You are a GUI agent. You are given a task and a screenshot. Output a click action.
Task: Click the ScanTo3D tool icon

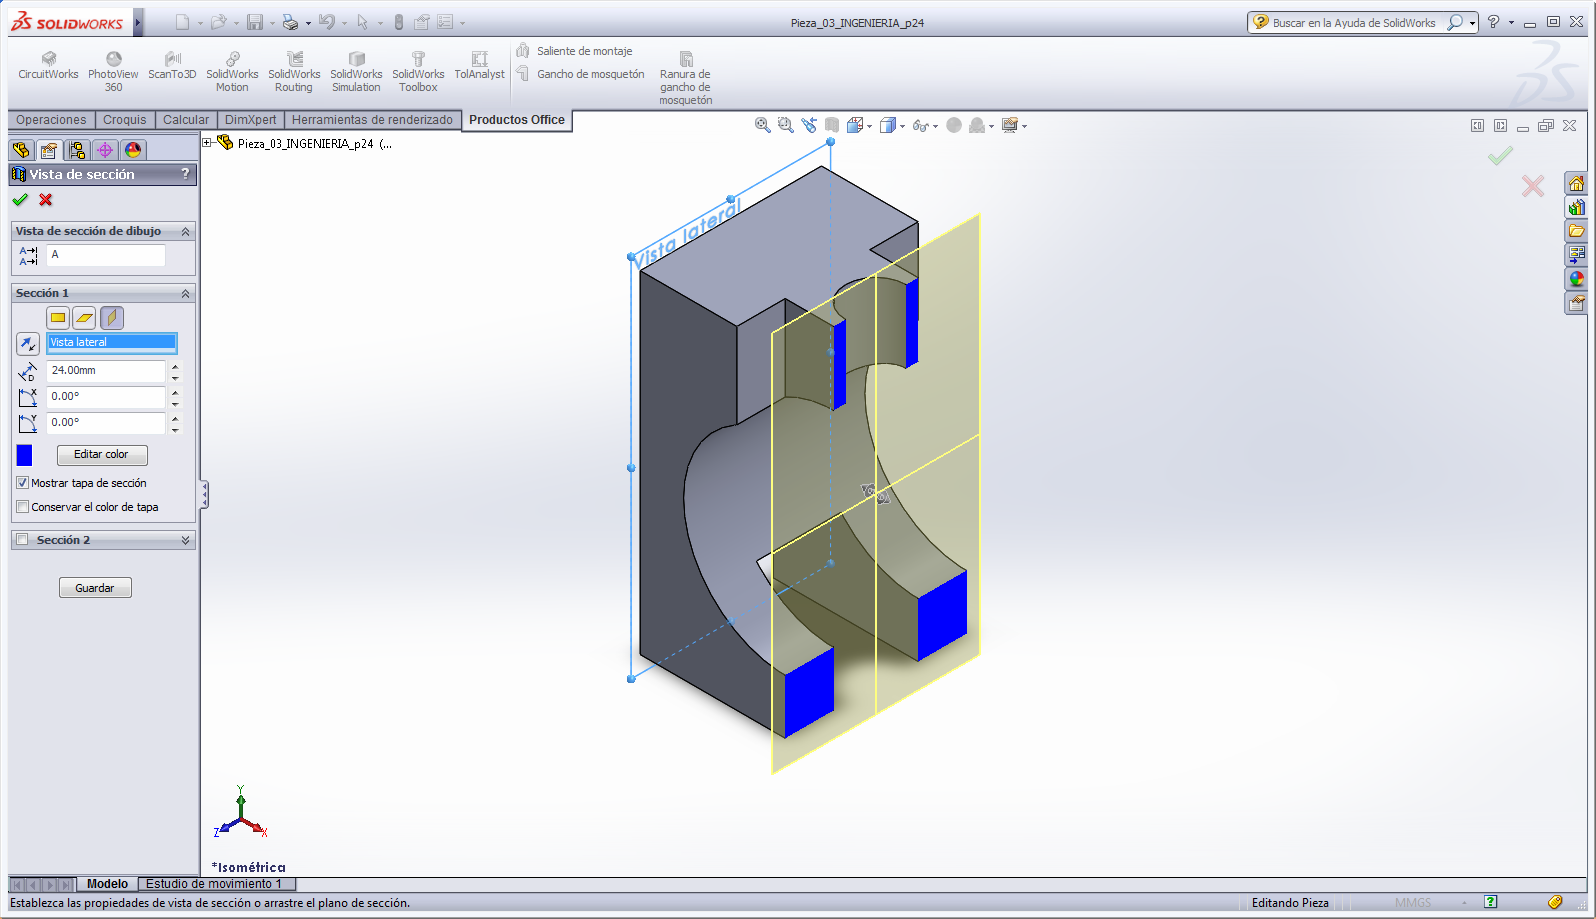coord(172,60)
